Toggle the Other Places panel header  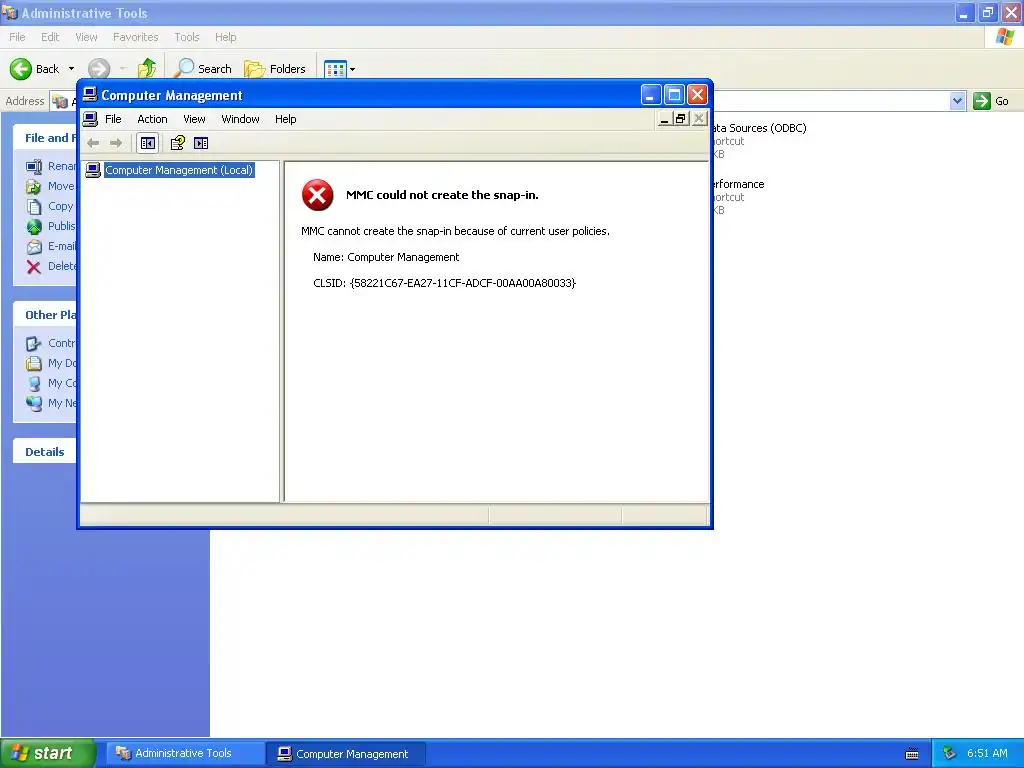(45, 315)
